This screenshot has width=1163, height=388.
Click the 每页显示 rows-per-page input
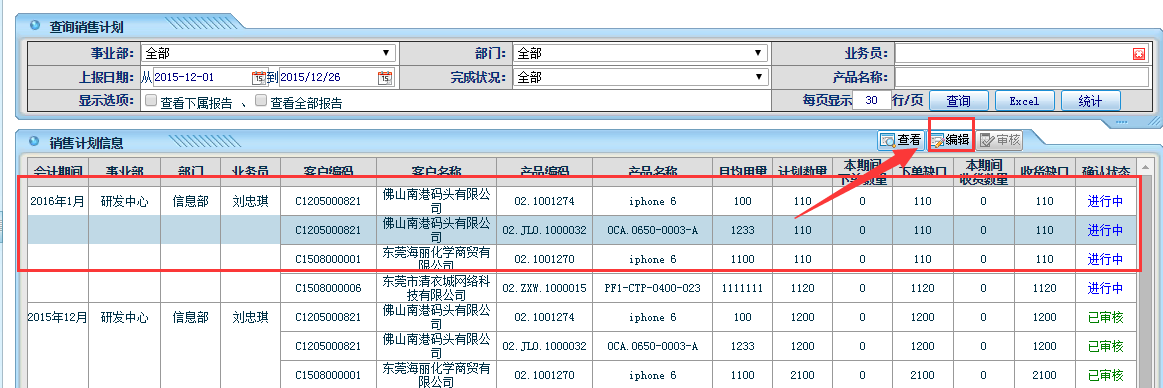click(872, 101)
